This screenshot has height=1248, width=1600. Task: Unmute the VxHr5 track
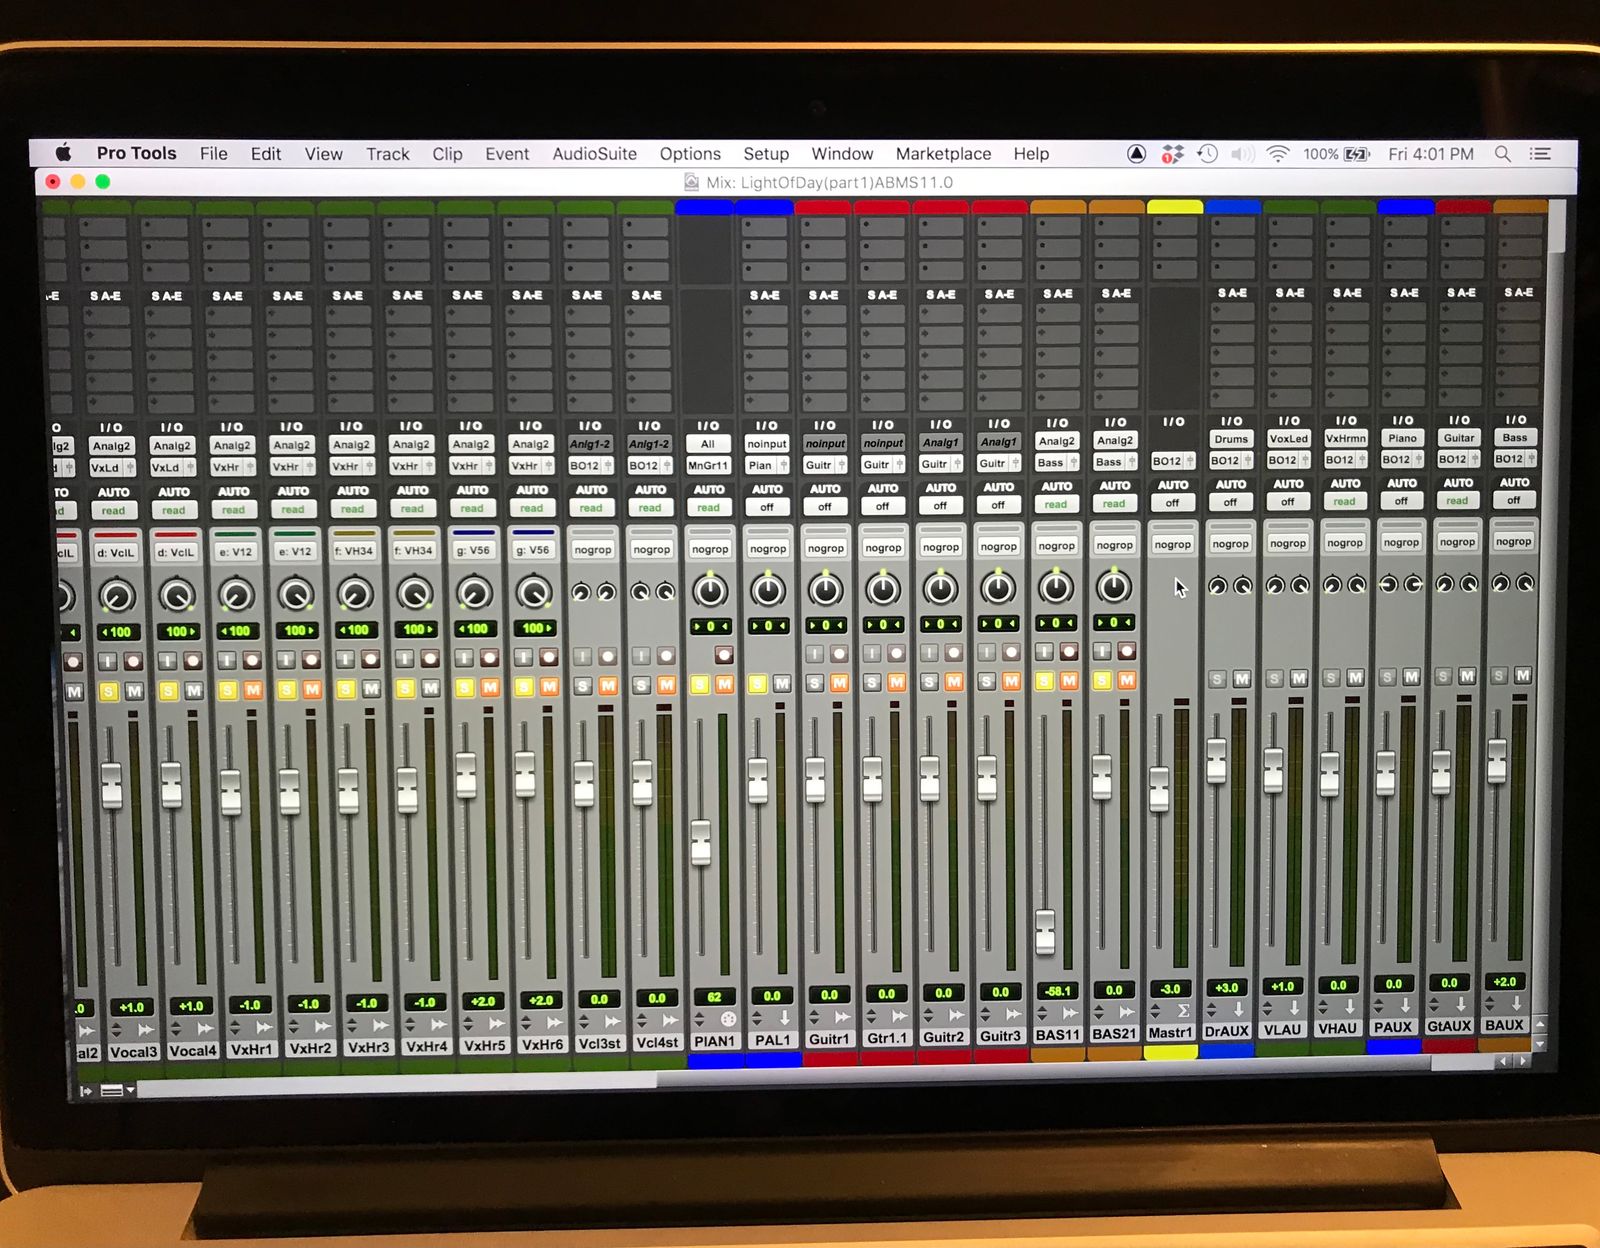[490, 687]
